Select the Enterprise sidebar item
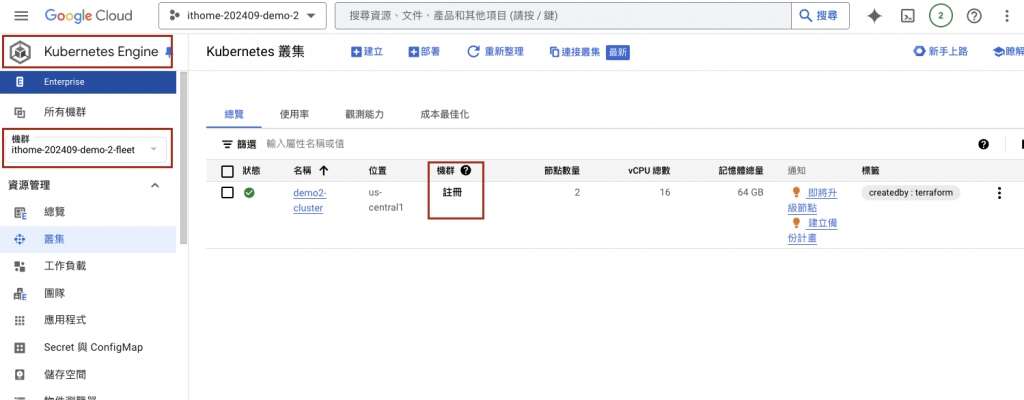 [x=88, y=82]
